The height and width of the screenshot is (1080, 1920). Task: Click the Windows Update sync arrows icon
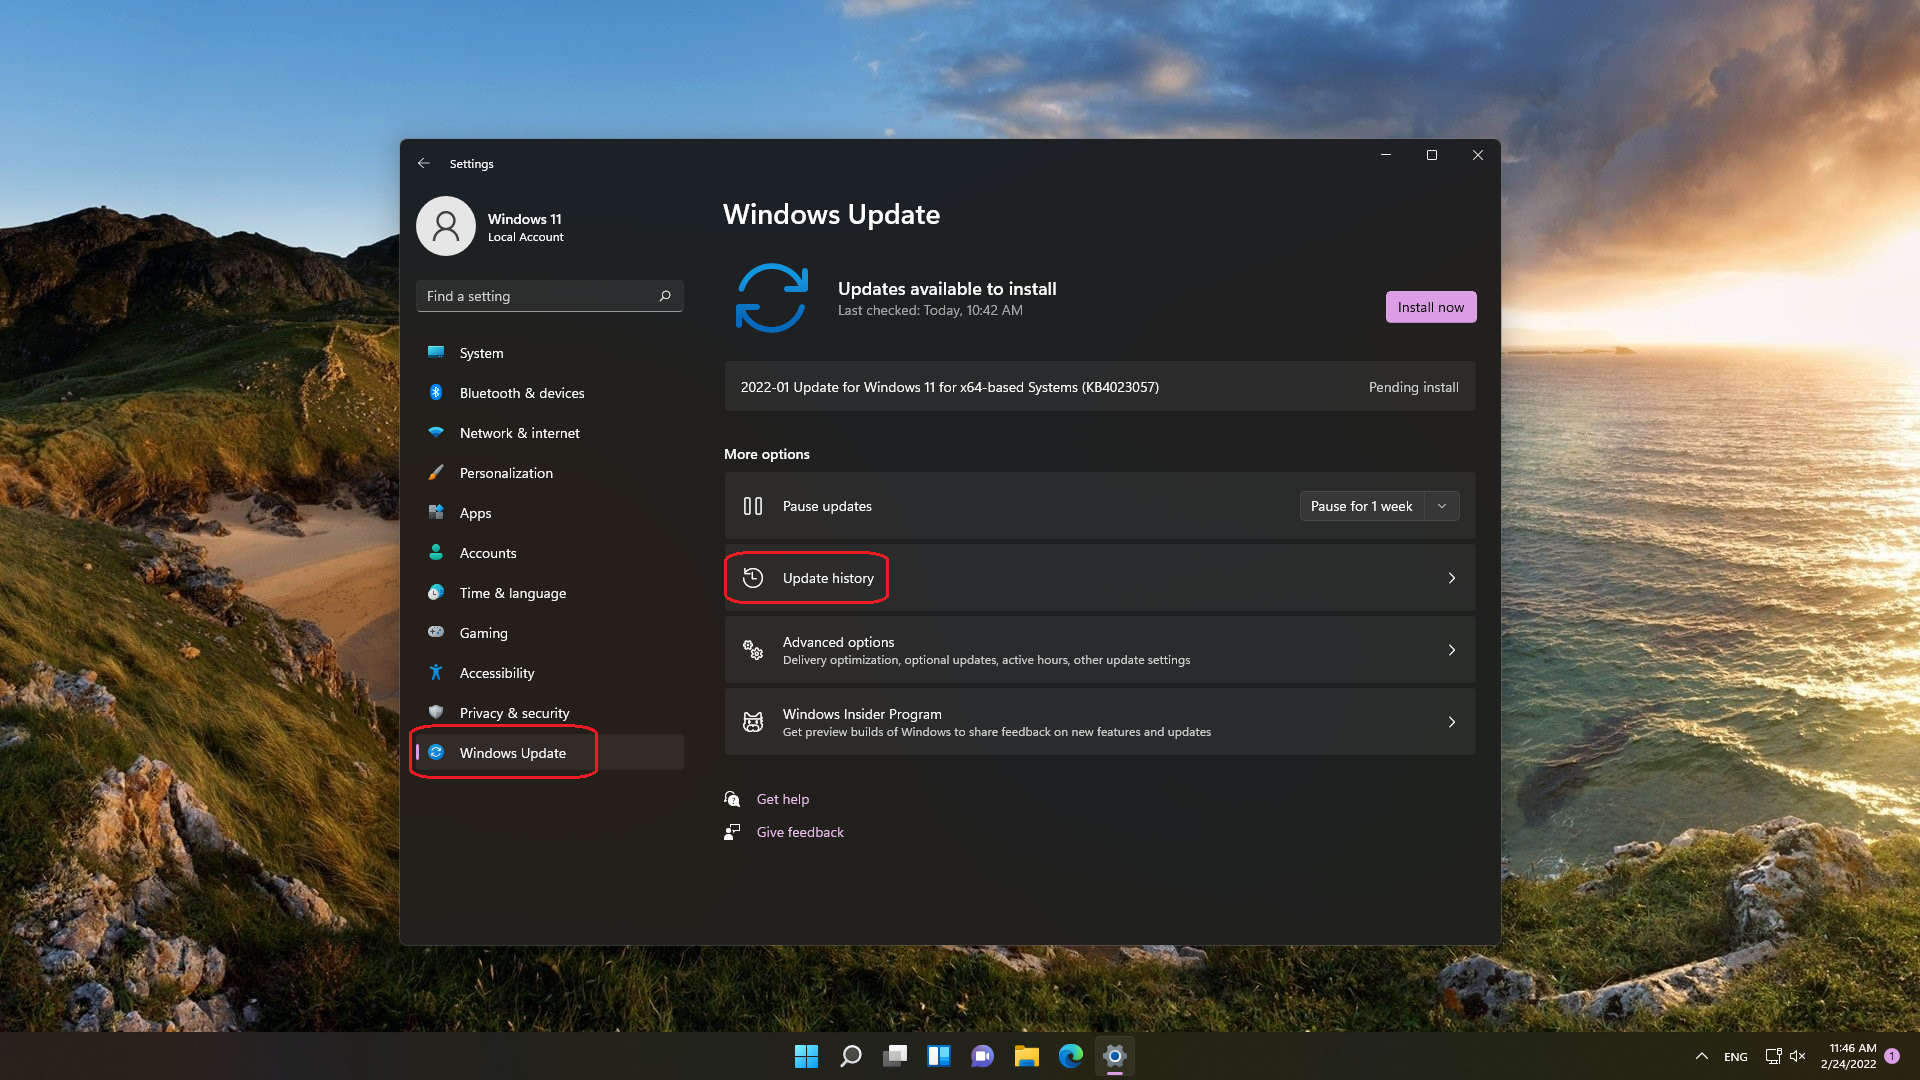771,298
